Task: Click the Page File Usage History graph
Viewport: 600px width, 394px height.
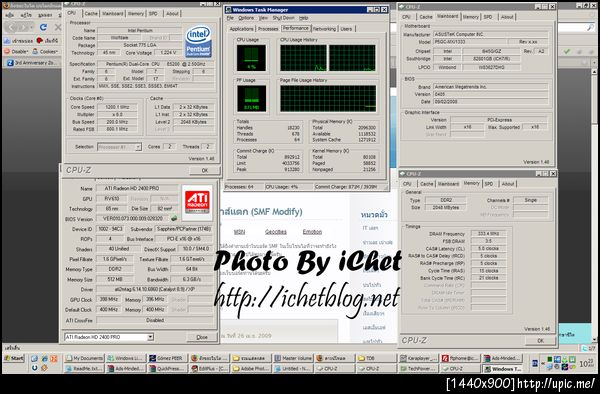Action: 328,98
